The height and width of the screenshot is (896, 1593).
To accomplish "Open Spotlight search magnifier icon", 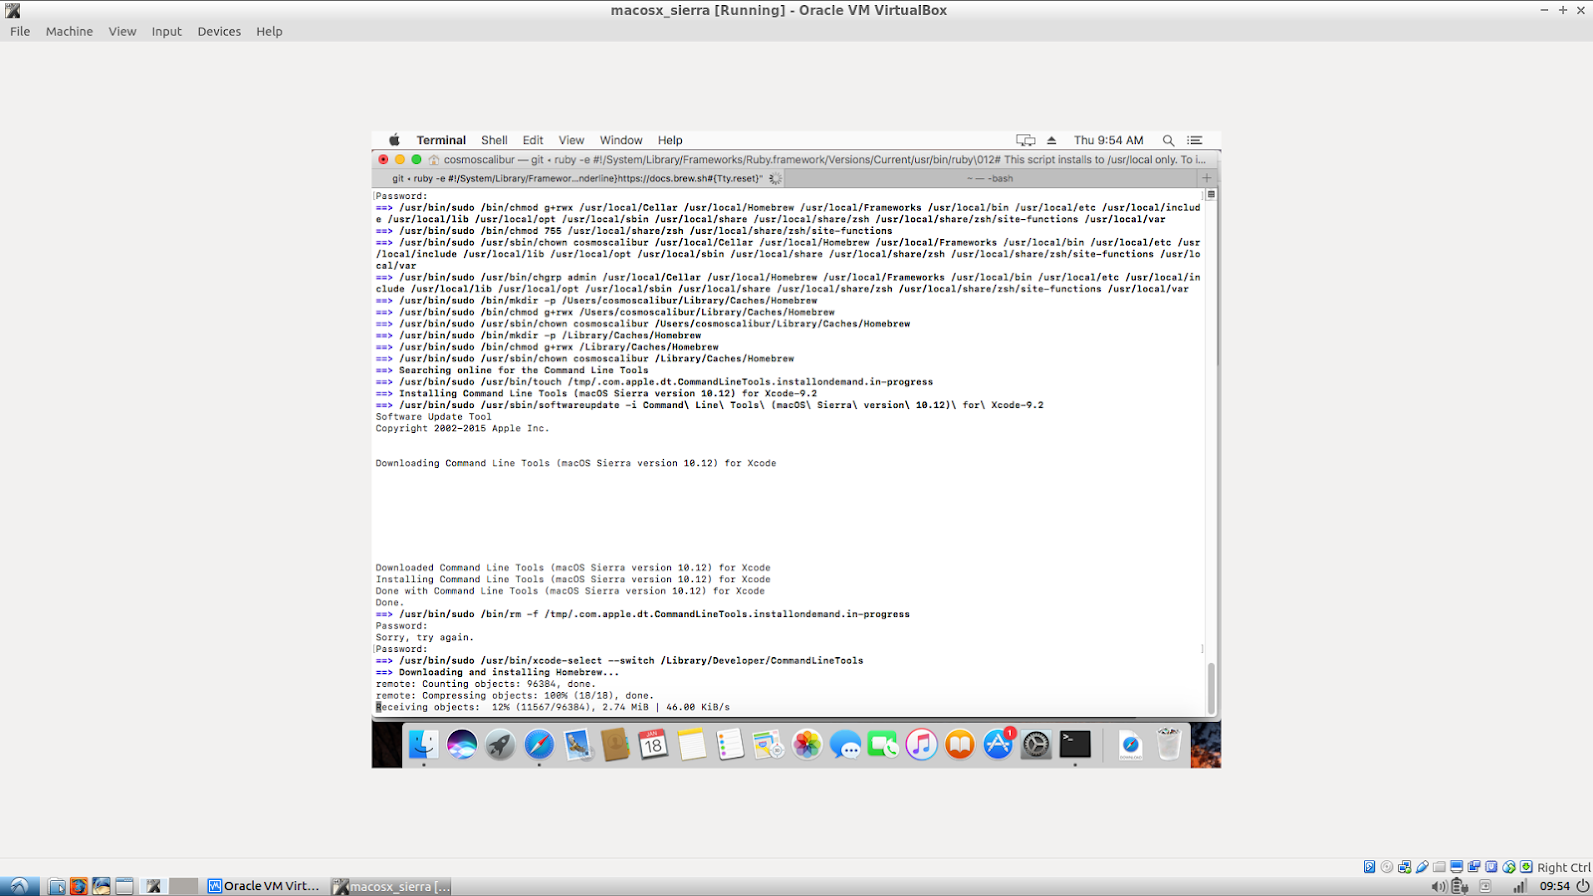I will (1168, 140).
